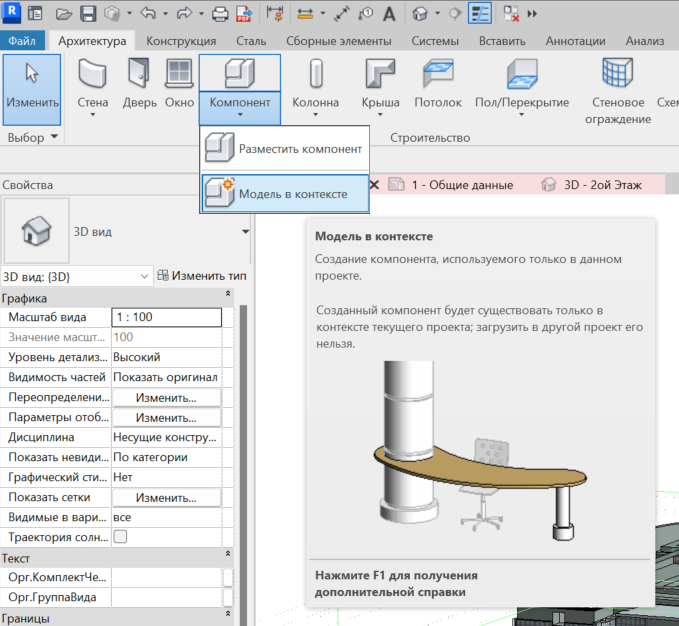Select the Колонна column tool
Image resolution: width=679 pixels, height=626 pixels.
coord(316,89)
